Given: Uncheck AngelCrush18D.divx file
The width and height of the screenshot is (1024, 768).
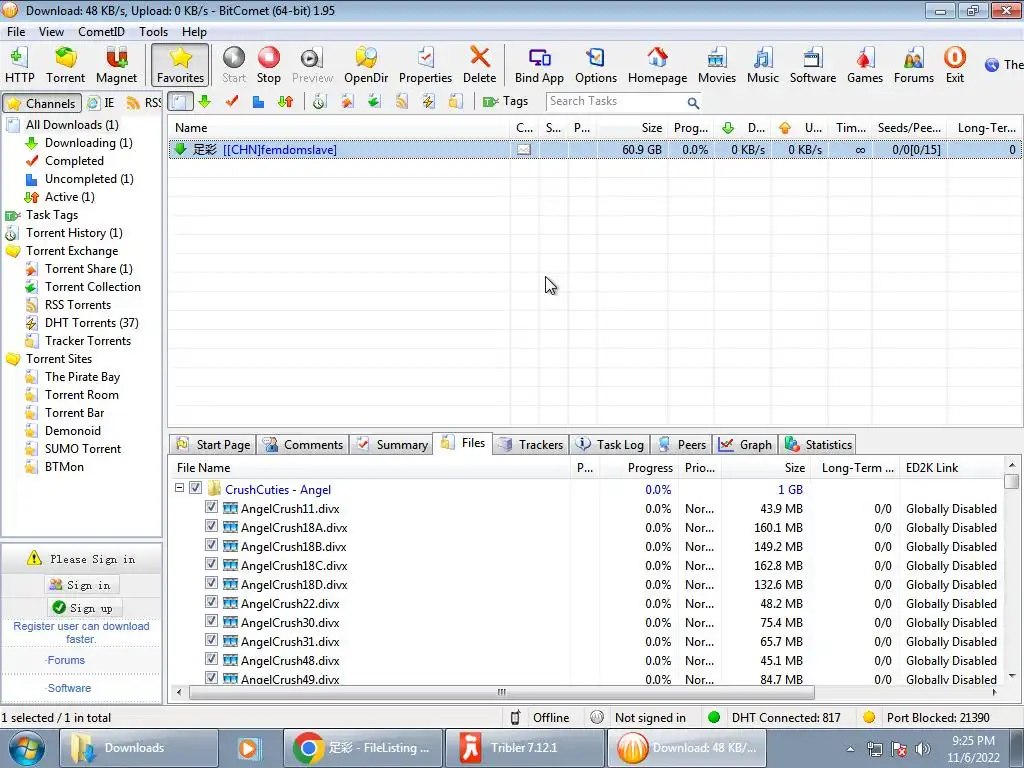Looking at the screenshot, I should (x=211, y=583).
